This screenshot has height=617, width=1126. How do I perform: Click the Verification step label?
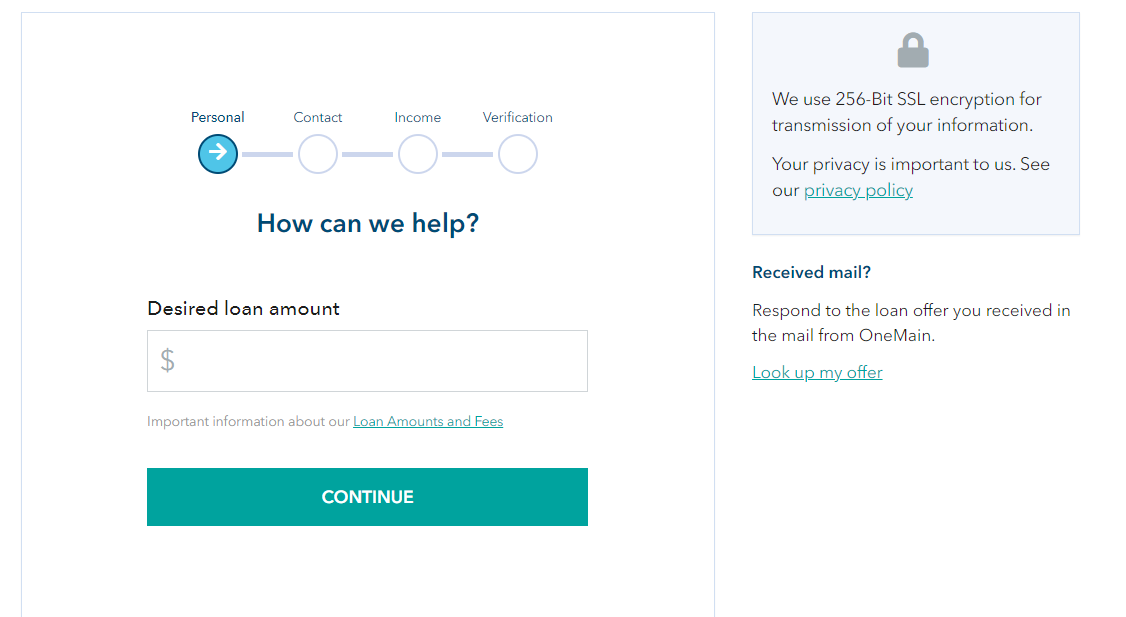pos(517,117)
